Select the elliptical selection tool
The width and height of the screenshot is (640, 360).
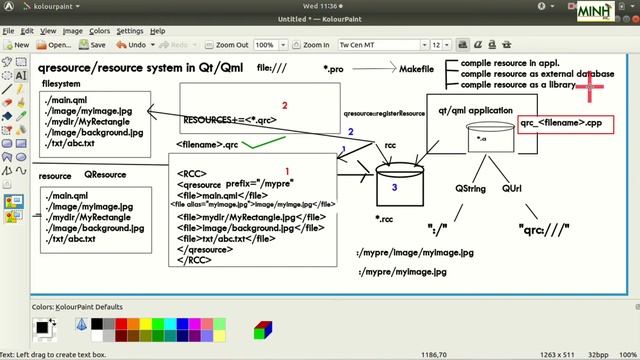tap(7, 76)
